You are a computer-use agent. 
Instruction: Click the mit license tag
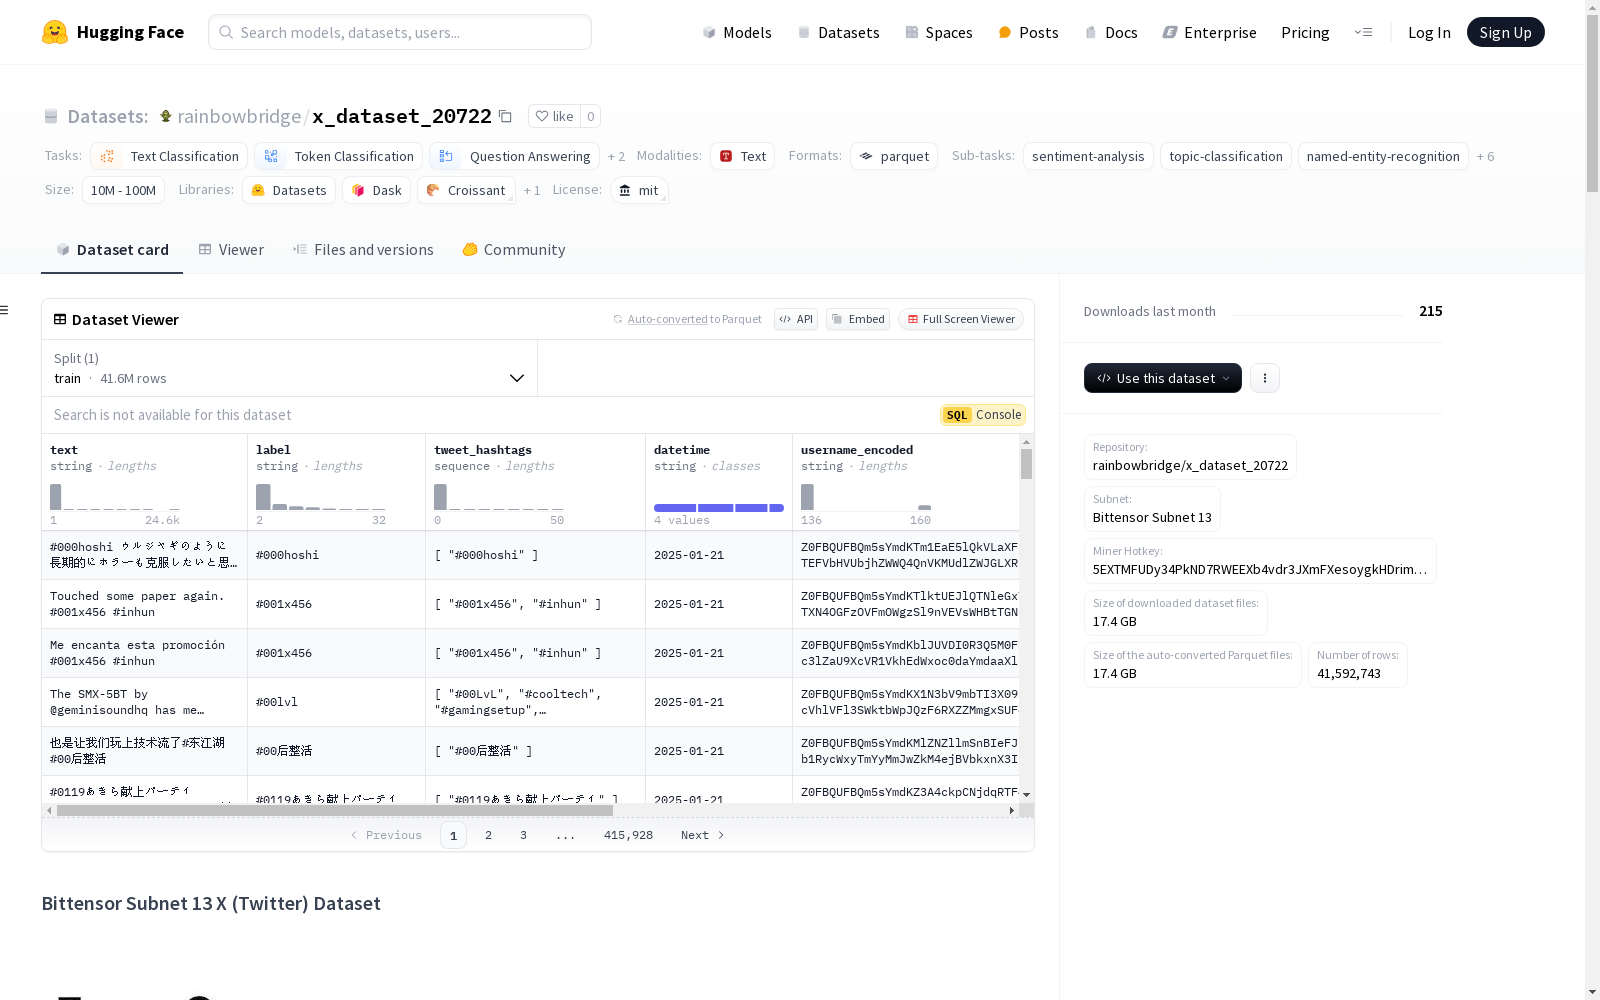[x=638, y=190]
